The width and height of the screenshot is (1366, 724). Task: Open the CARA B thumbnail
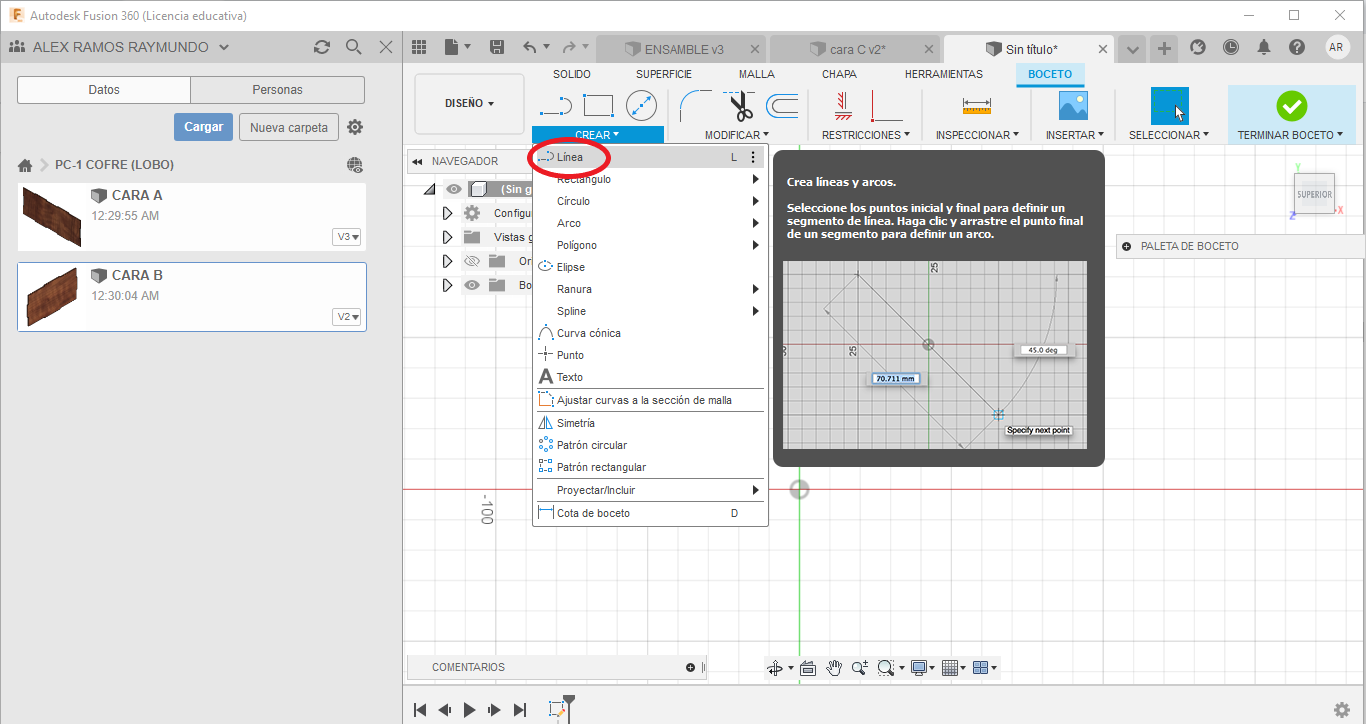tap(51, 296)
